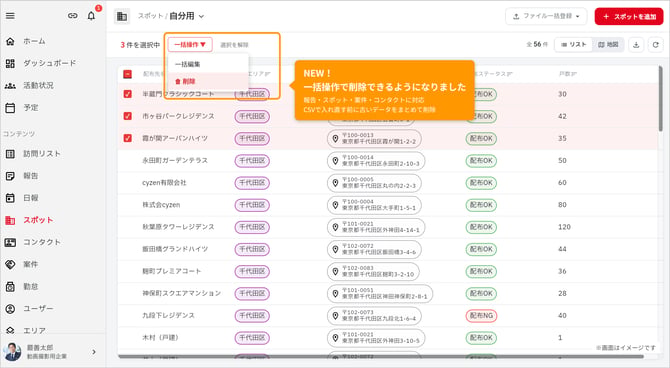Choose 一括編集 from the bulk menu
Image resolution: width=670 pixels, height=368 pixels.
point(208,64)
